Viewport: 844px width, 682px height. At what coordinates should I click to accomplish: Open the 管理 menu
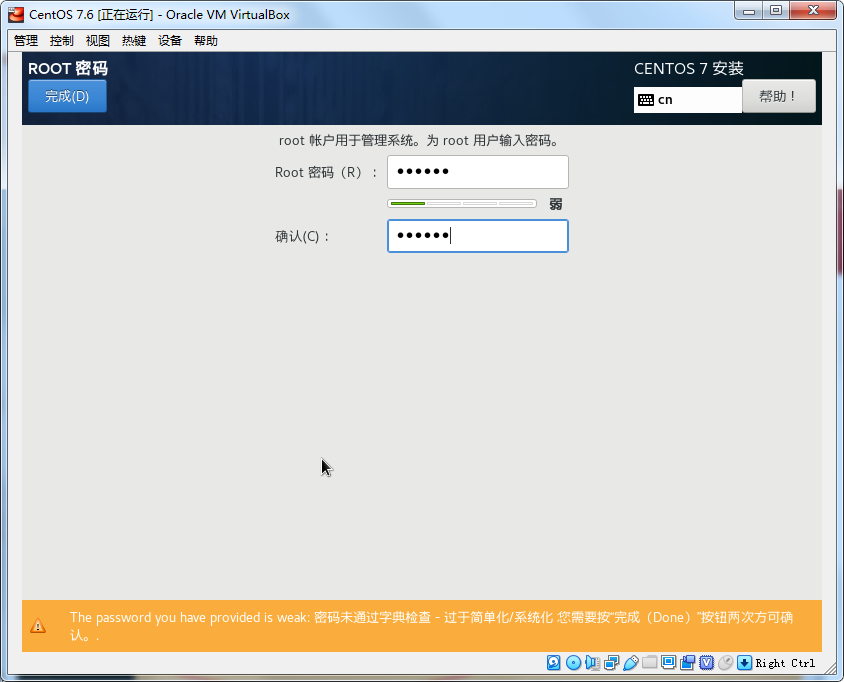tap(24, 40)
